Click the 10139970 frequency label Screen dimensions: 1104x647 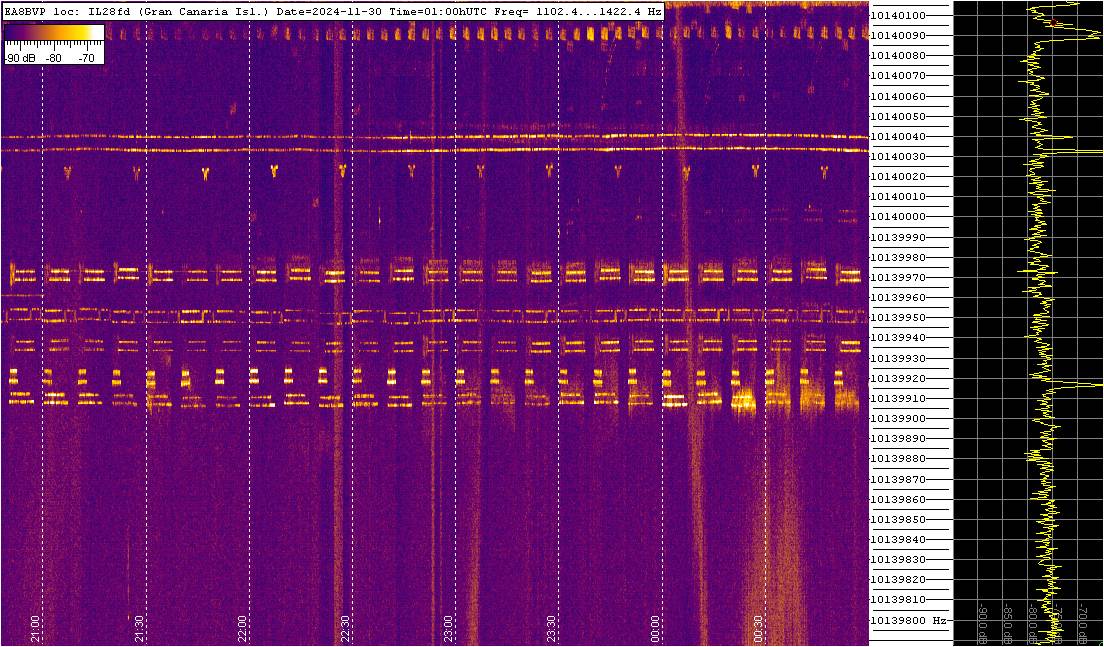coord(898,277)
